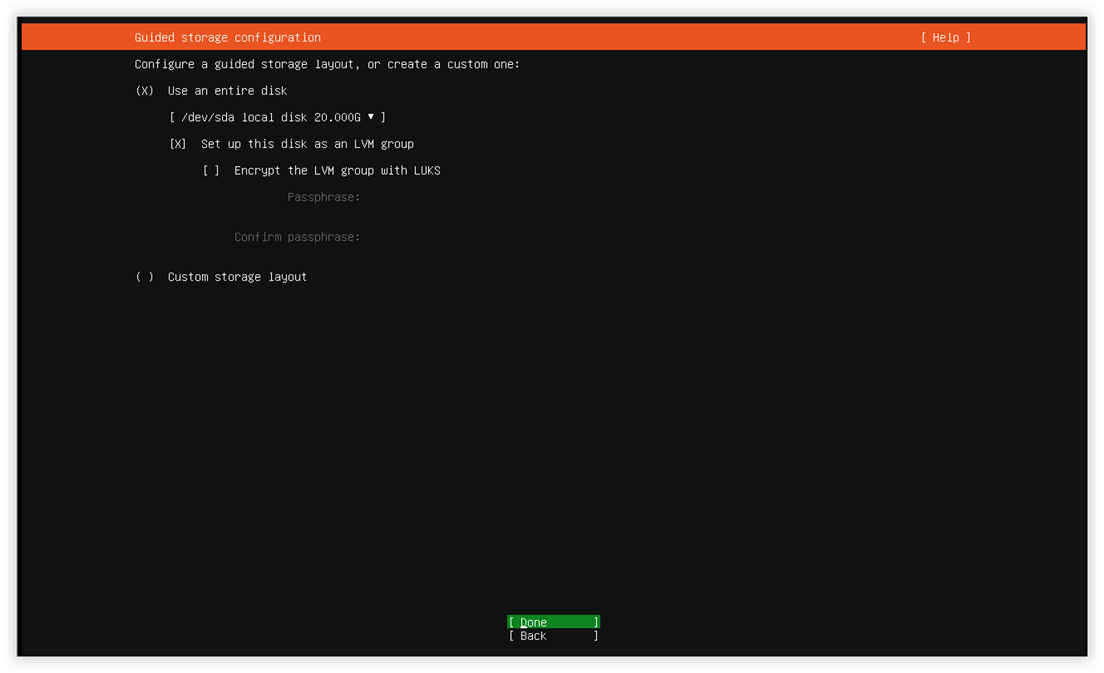The width and height of the screenshot is (1104, 673).
Task: Click the Back button
Action: 553,636
